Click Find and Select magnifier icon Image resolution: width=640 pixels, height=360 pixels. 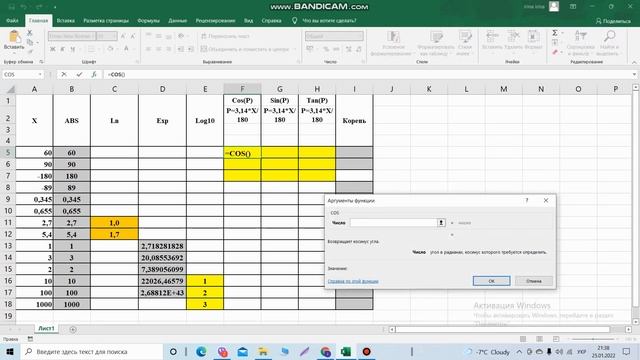[609, 36]
